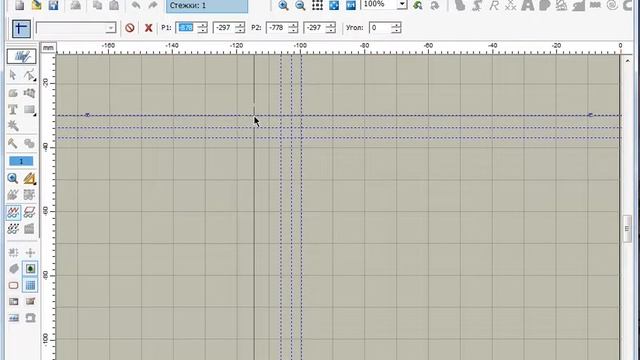The height and width of the screenshot is (360, 640).
Task: Zoom out with the minus magnifier
Action: 300,5
